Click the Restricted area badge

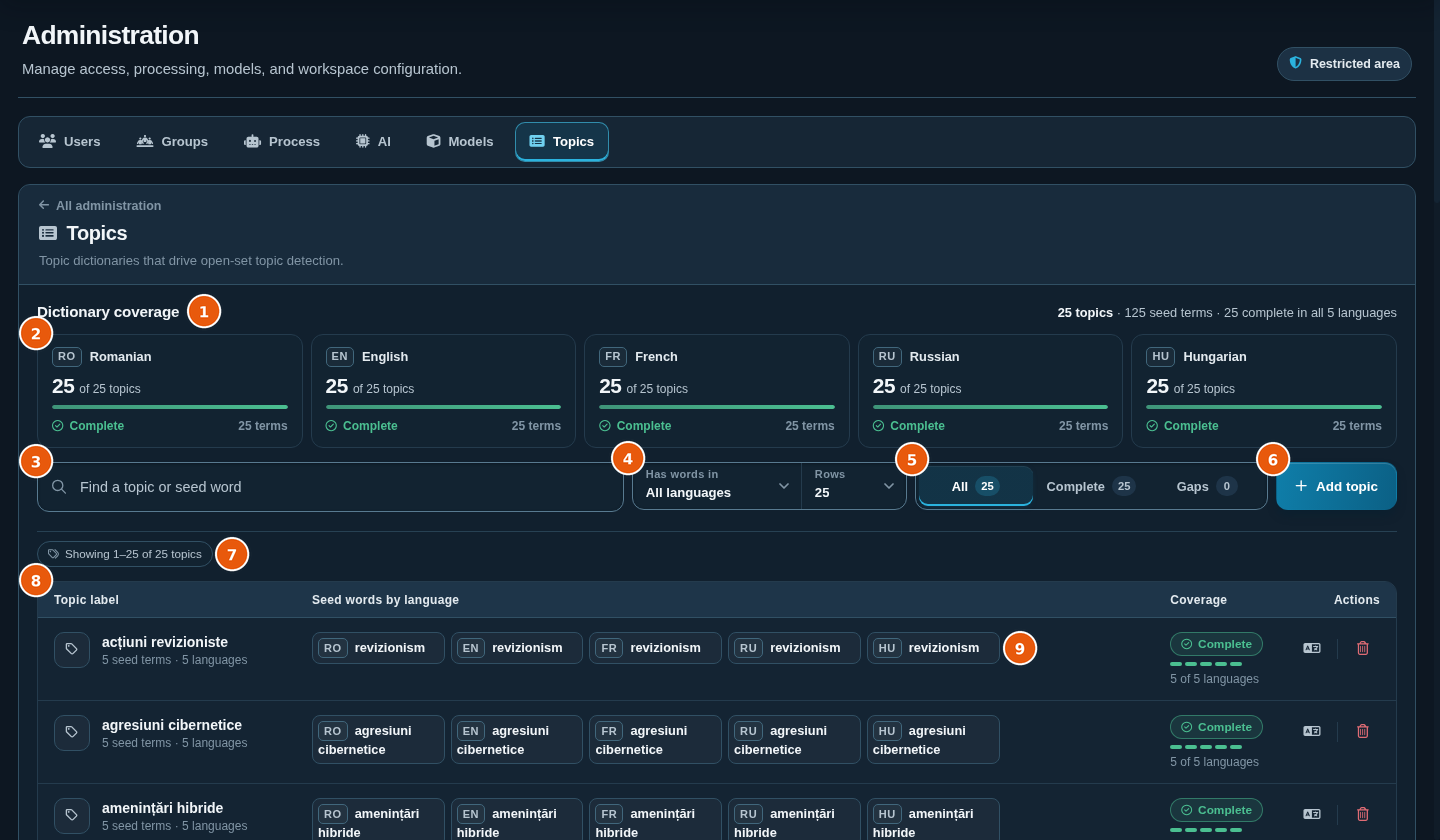coord(1344,64)
